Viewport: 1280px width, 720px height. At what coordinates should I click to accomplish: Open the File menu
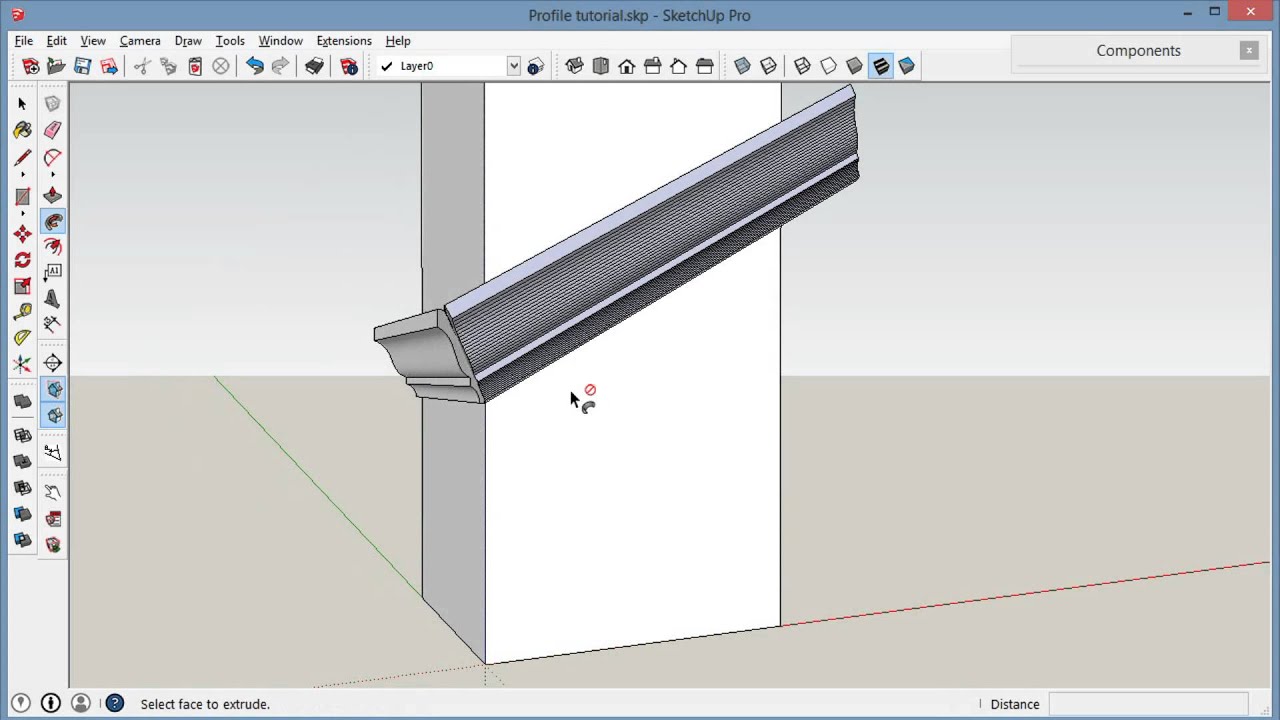pyautogui.click(x=23, y=41)
